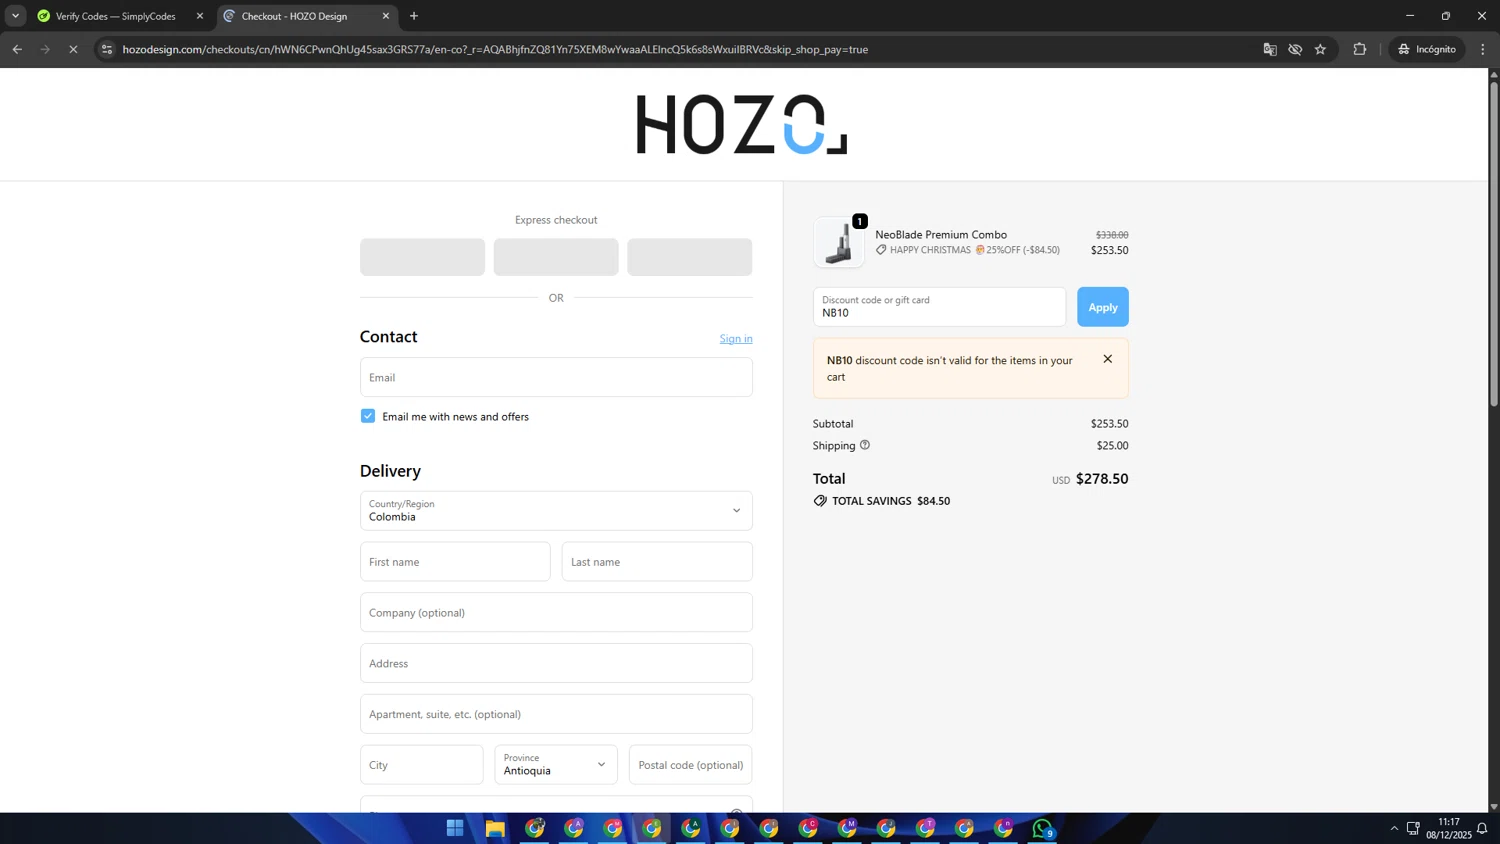Viewport: 1500px width, 844px height.
Task: Click the Last name field
Action: pos(657,562)
